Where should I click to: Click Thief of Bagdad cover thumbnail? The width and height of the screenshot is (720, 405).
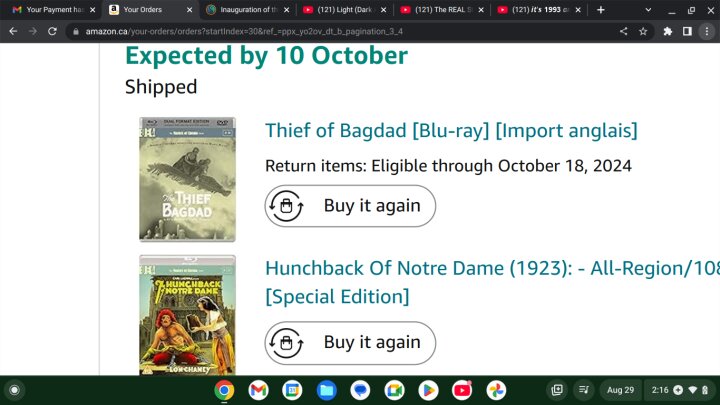pyautogui.click(x=187, y=179)
